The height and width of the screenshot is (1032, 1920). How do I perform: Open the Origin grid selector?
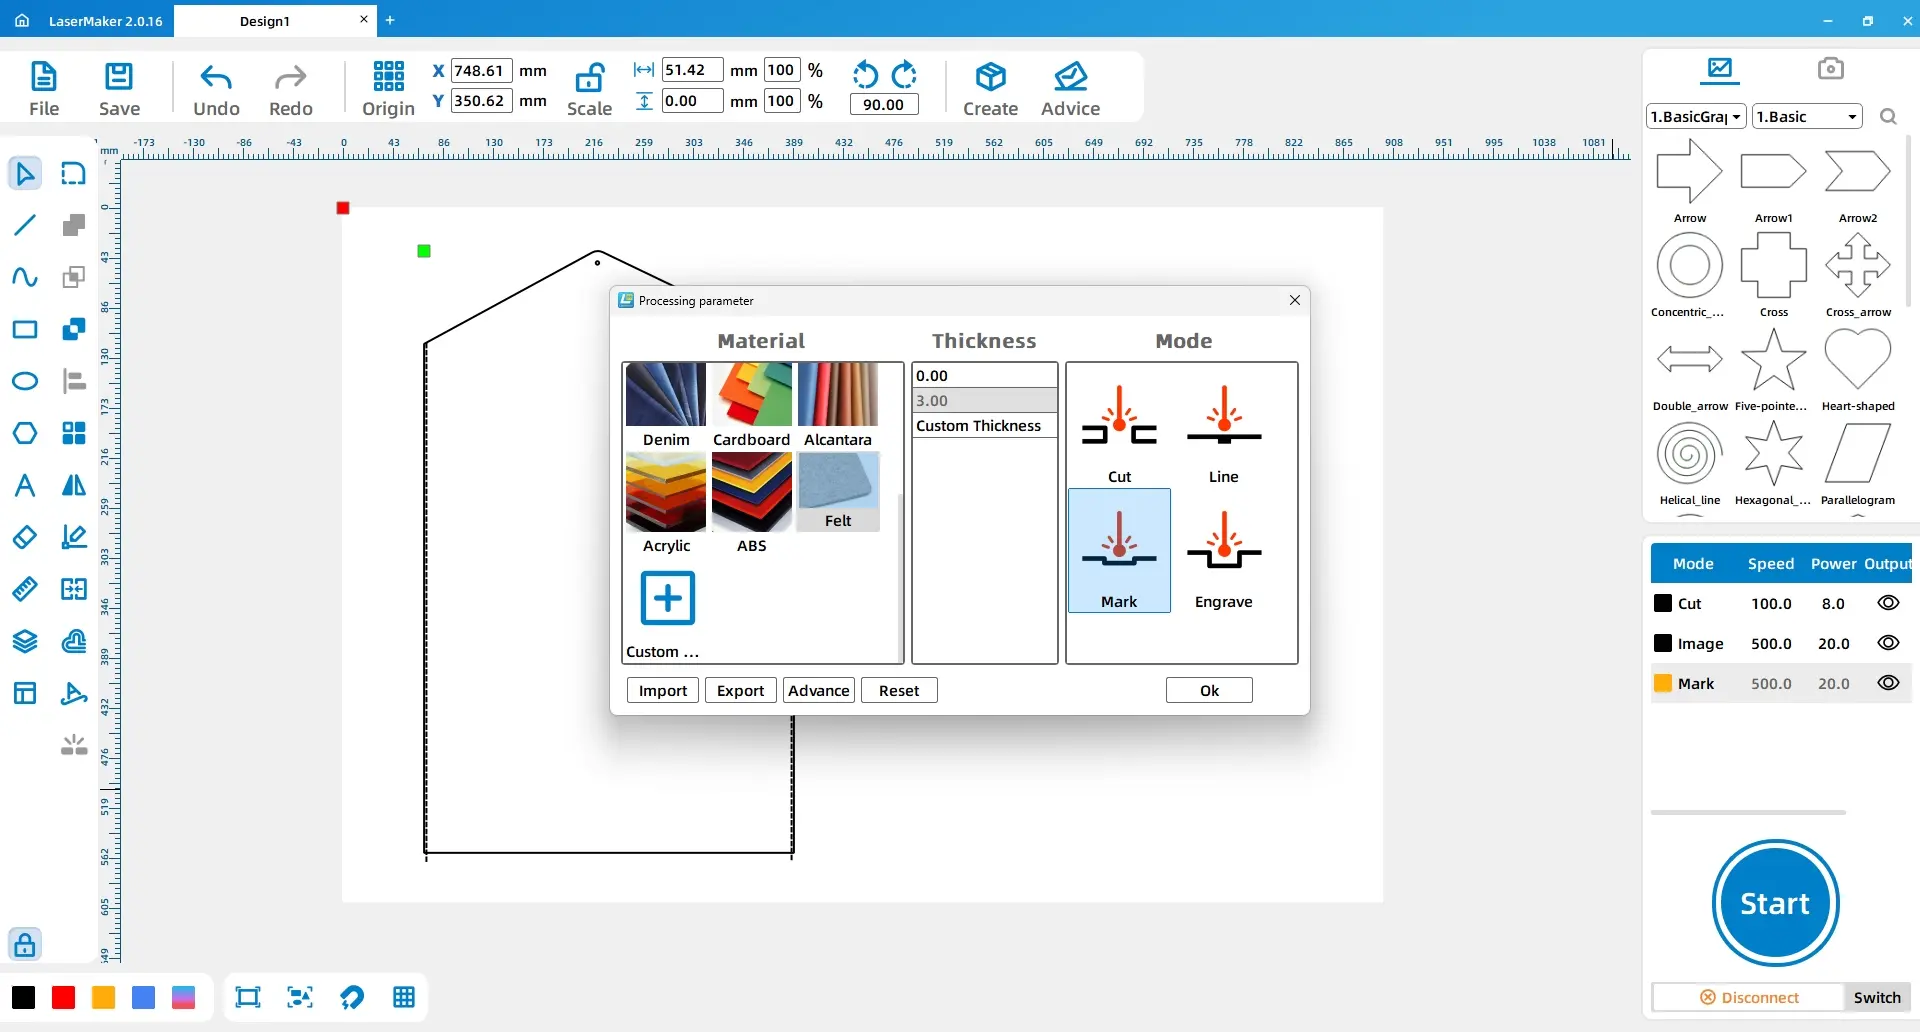[x=388, y=76]
